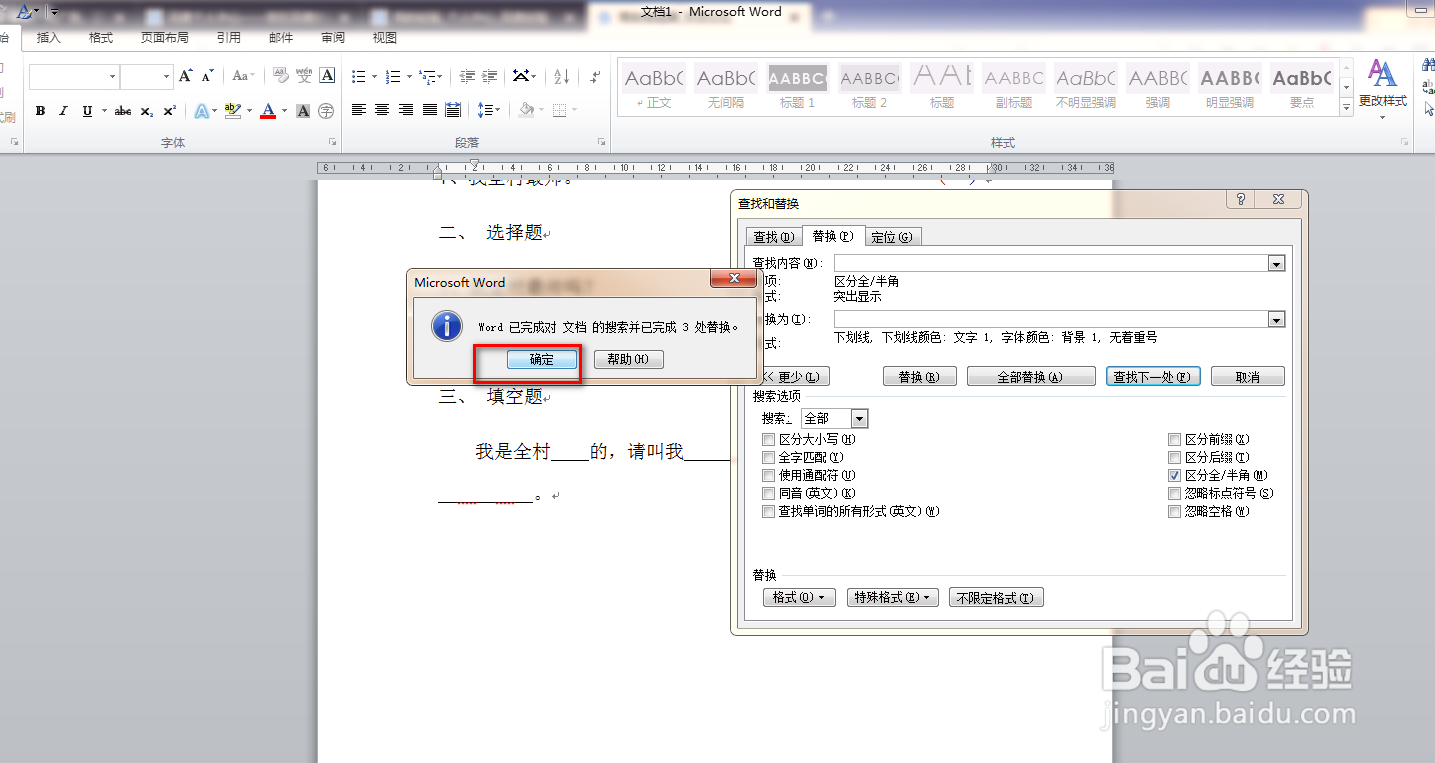Apply text highlight color
Screen dimensions: 1435x763
pyautogui.click(x=233, y=111)
